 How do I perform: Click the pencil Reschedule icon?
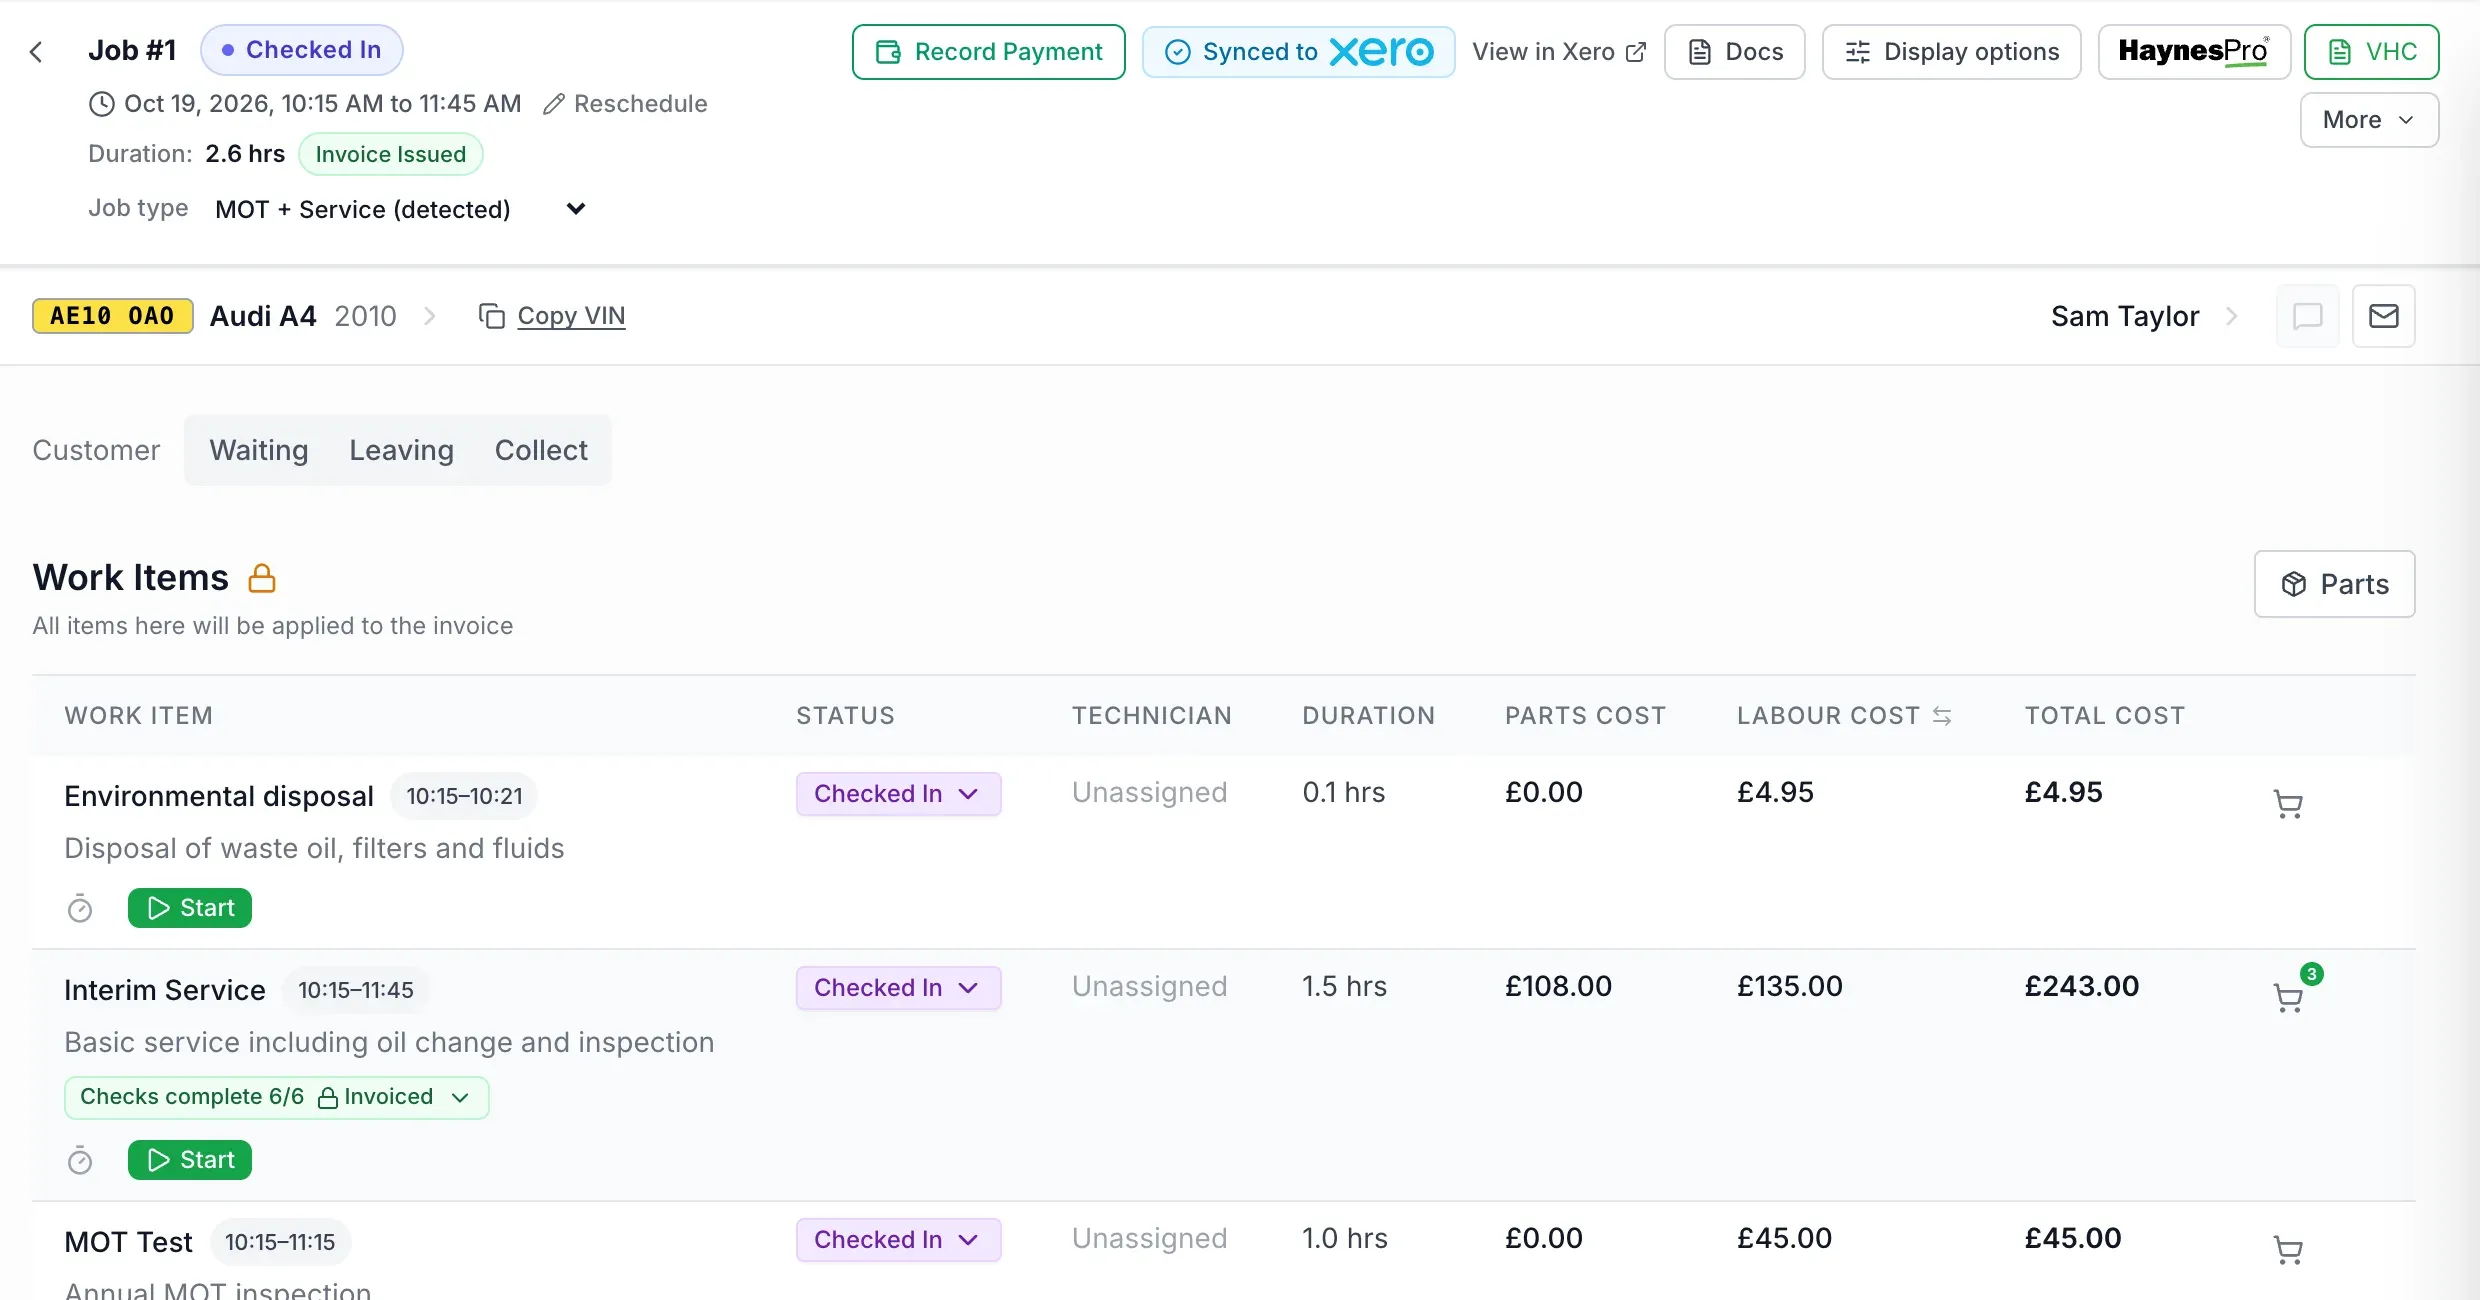coord(554,104)
